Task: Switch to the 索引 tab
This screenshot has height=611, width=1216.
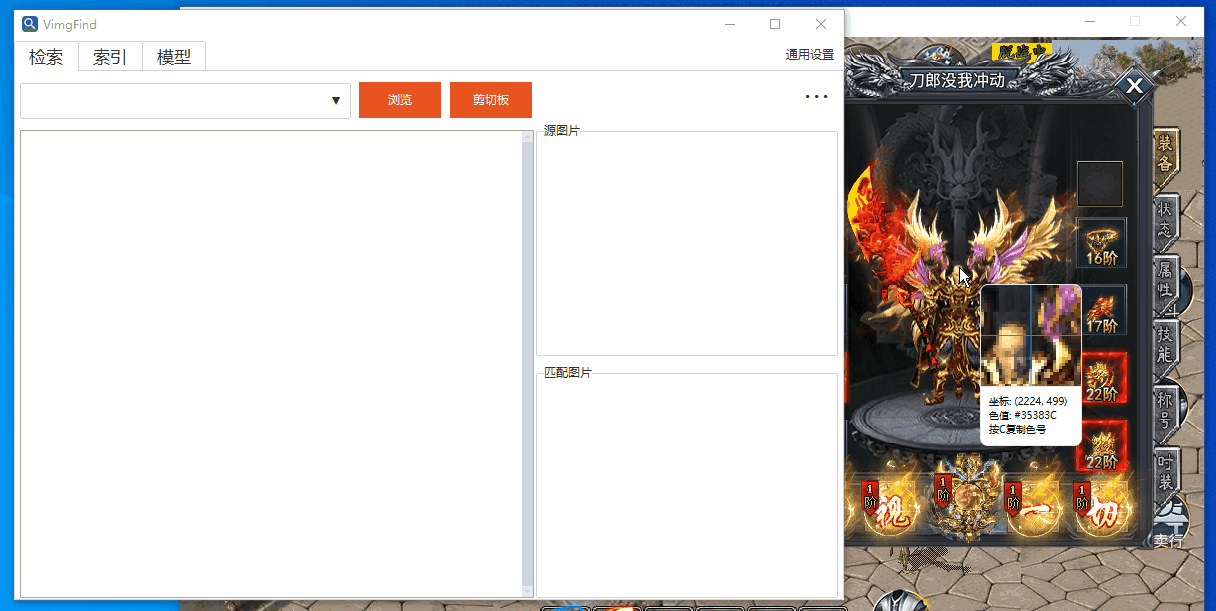Action: (110, 57)
